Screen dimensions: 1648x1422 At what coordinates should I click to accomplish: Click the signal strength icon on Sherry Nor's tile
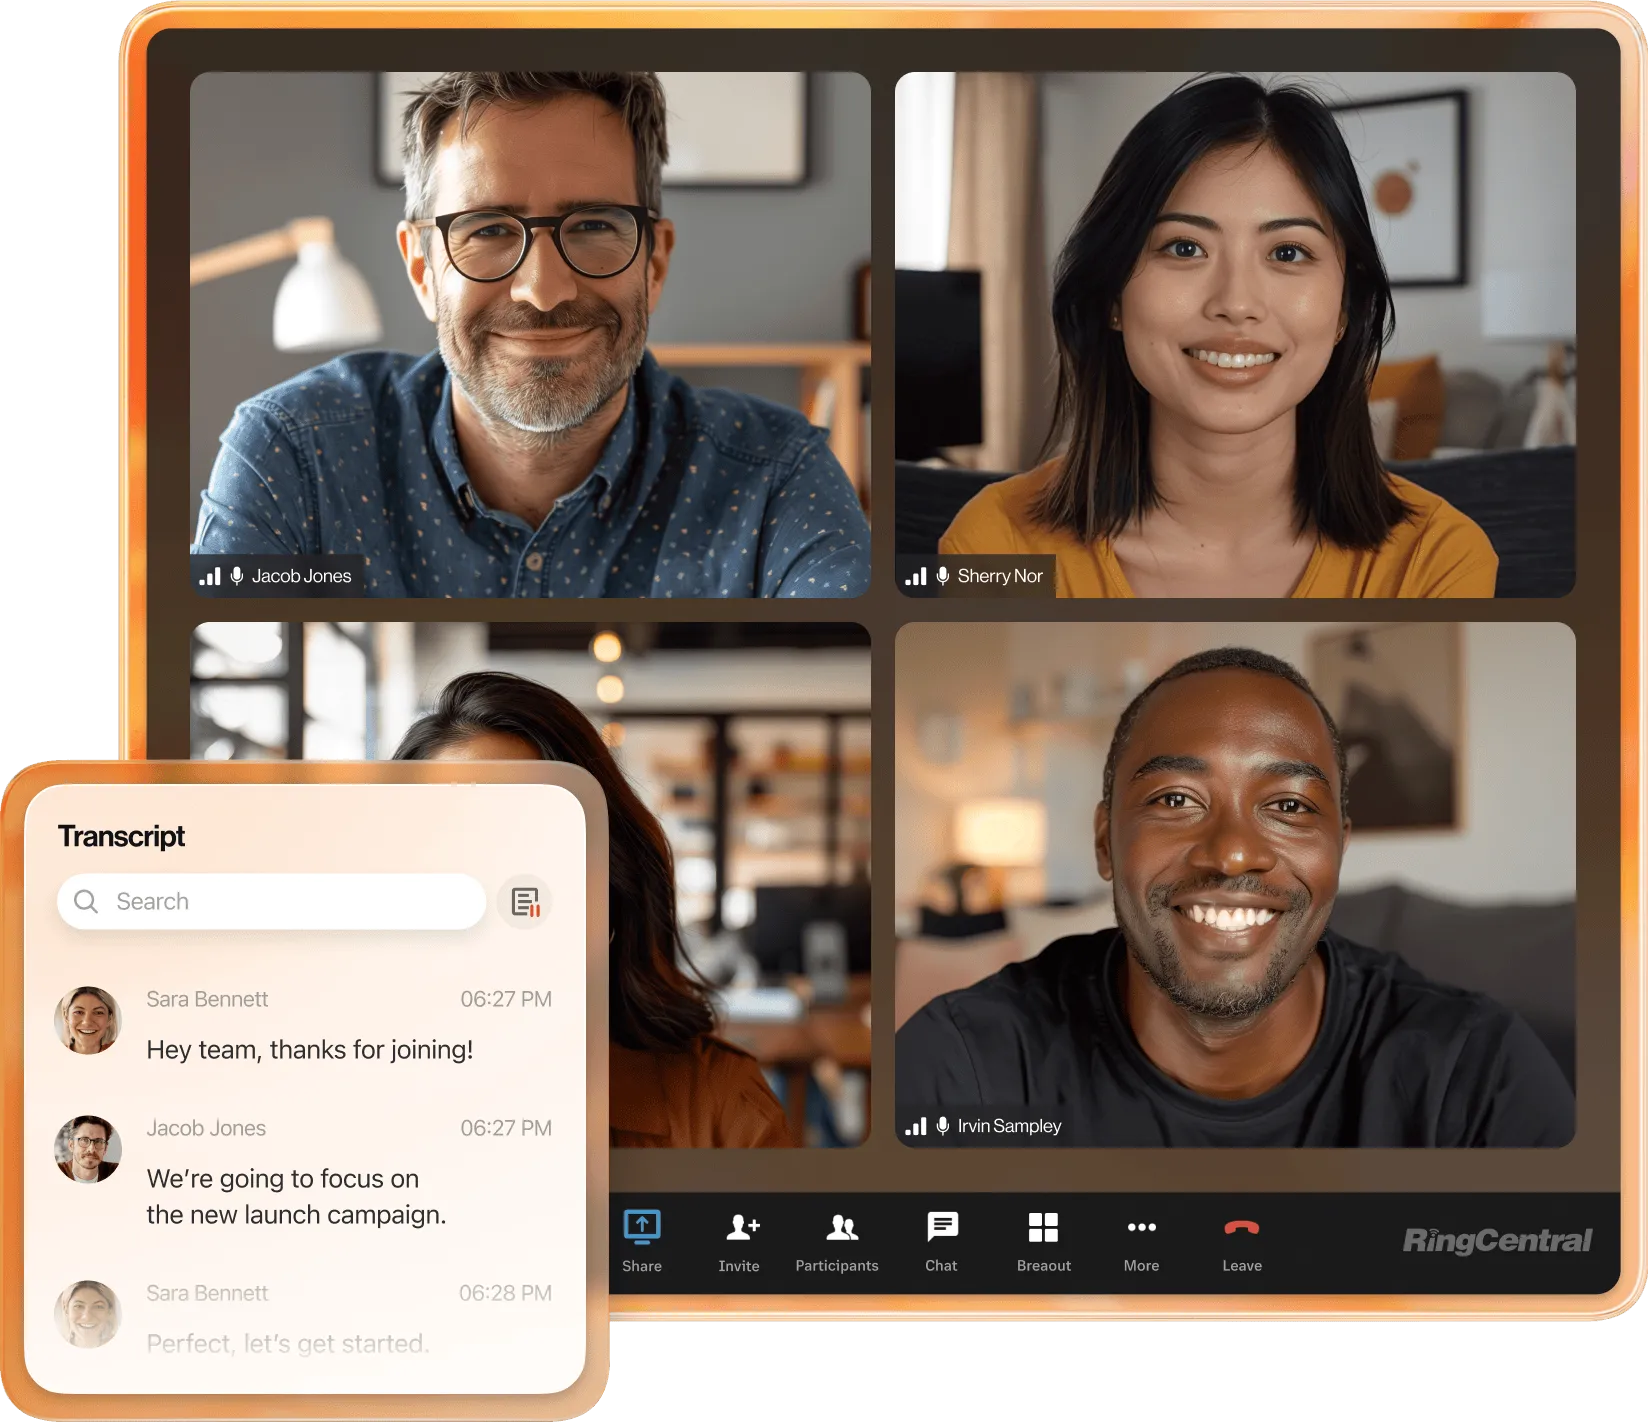(919, 575)
